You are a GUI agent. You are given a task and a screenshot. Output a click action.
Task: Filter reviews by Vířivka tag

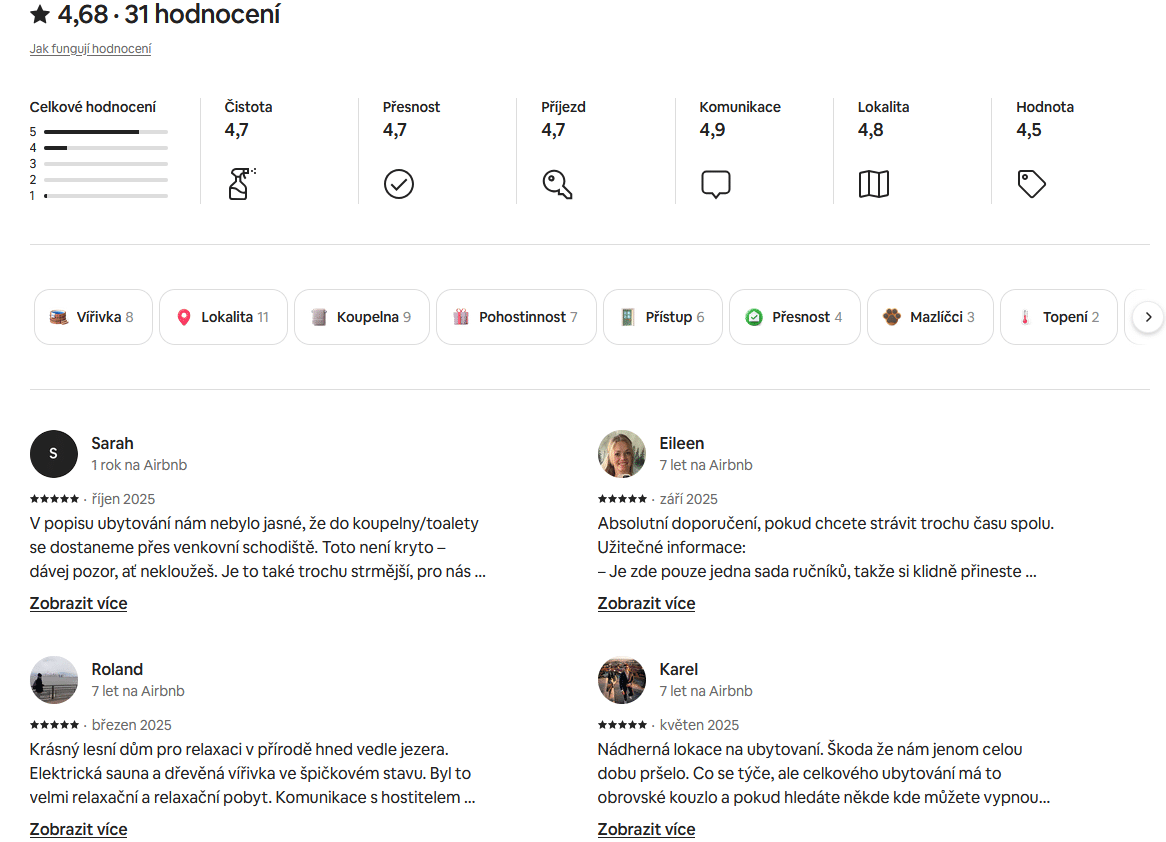coord(93,317)
